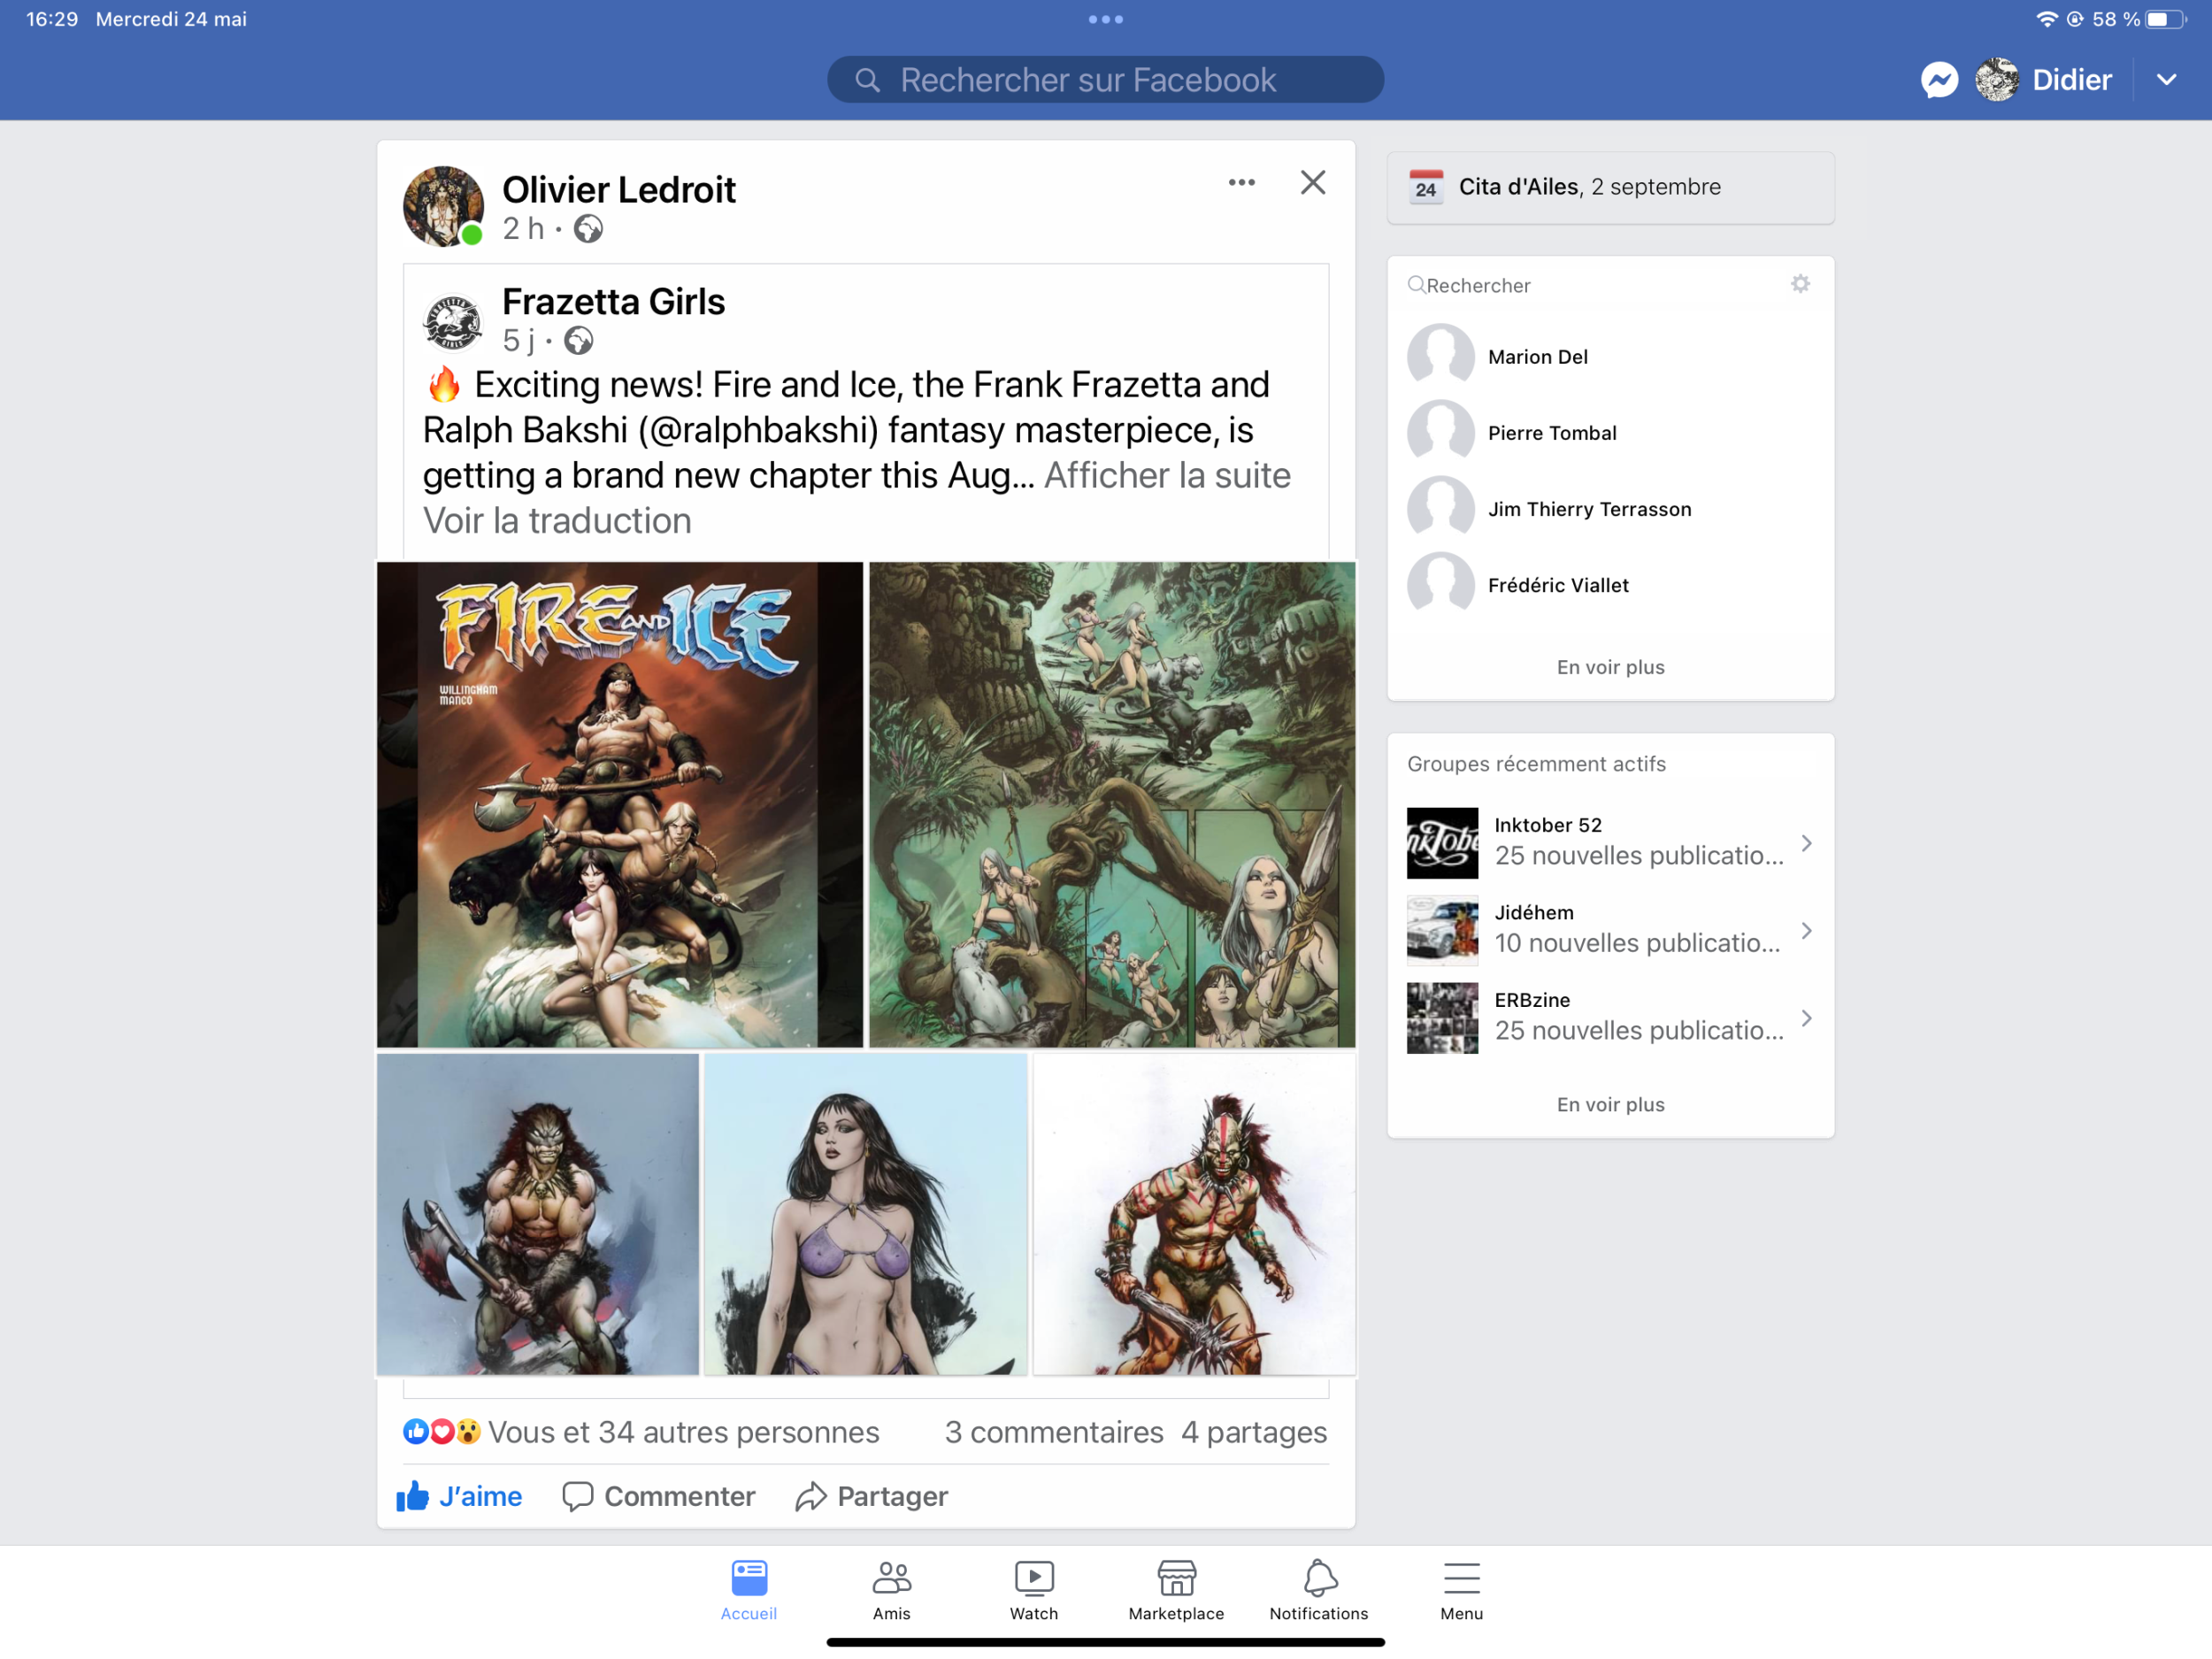The height and width of the screenshot is (1659, 2212).
Task: Expand ERBzine group chevron
Action: click(1806, 1018)
